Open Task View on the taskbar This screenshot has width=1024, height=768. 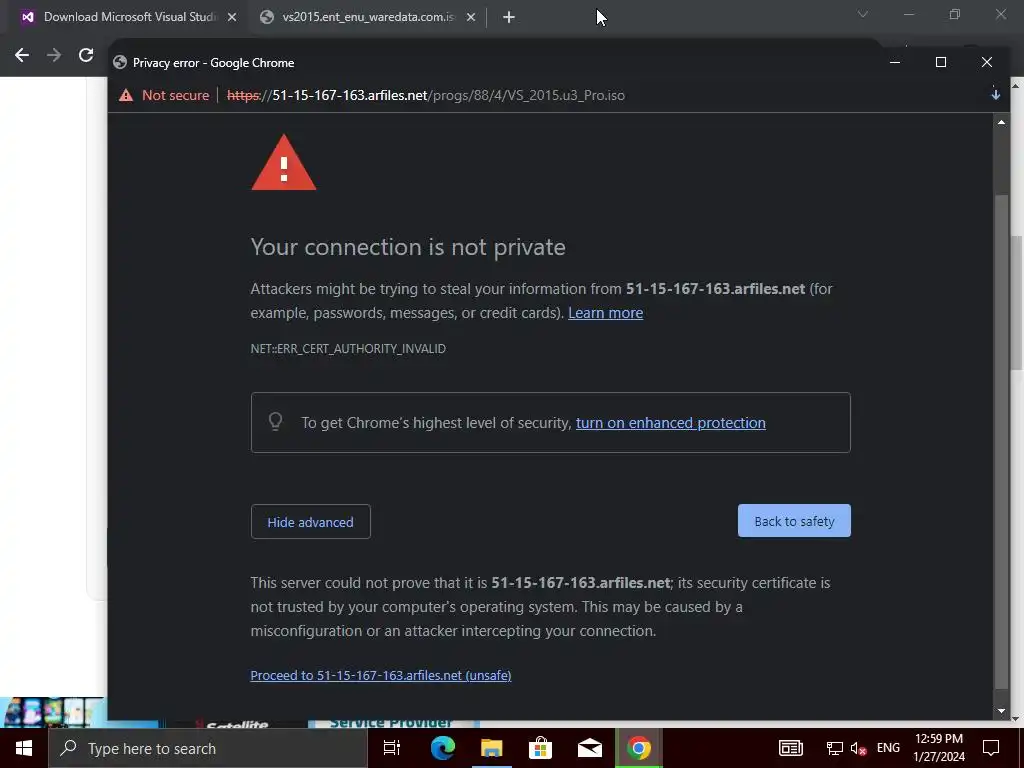(392, 748)
